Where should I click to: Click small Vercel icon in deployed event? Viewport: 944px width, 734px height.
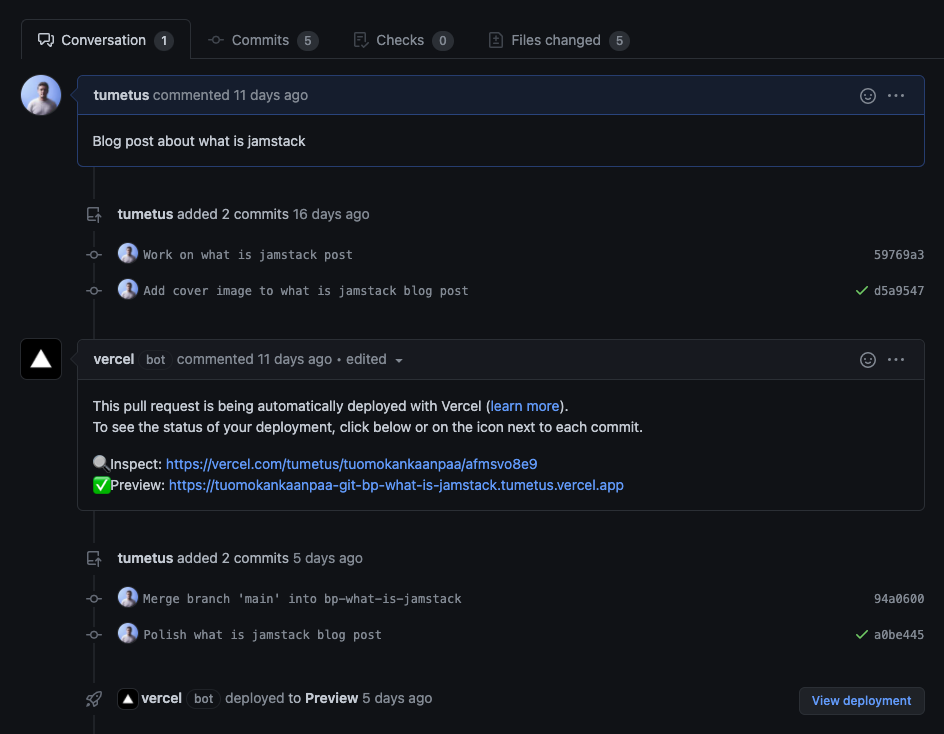(x=128, y=699)
